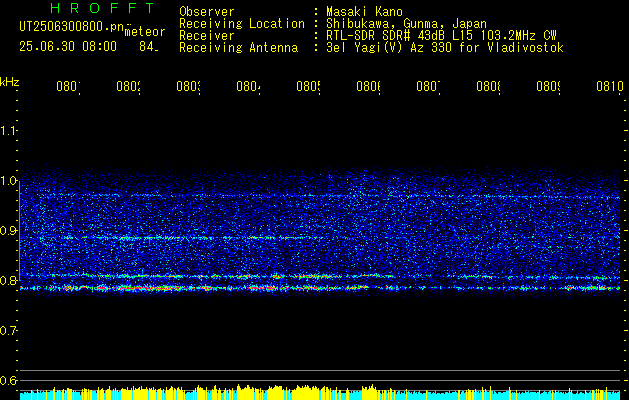Image resolution: width=629 pixels, height=400 pixels.
Task: Click the 0801 time marker
Action: 68,87
